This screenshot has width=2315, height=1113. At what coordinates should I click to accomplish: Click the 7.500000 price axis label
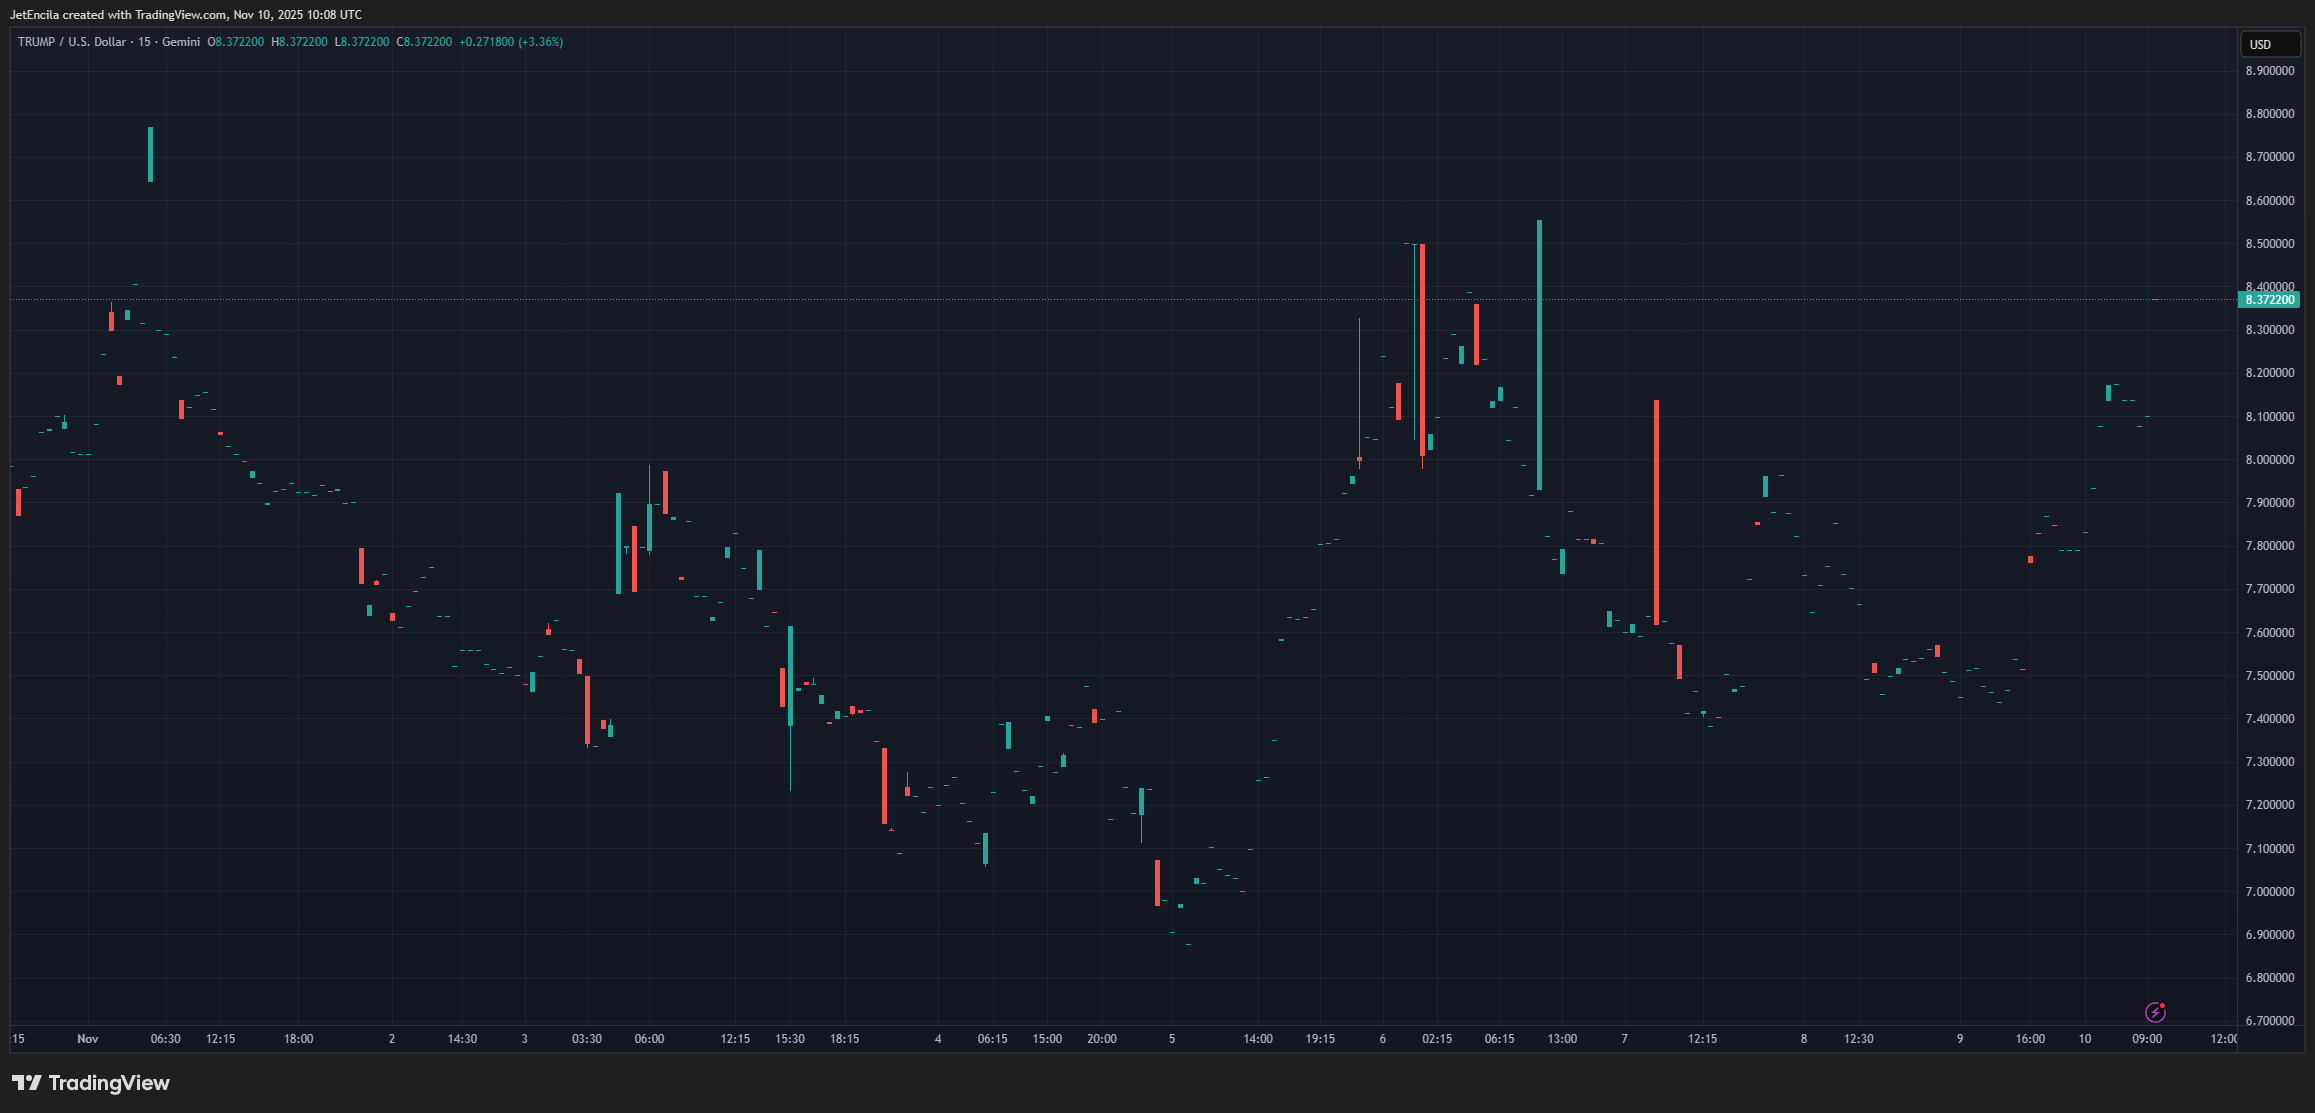point(2269,676)
